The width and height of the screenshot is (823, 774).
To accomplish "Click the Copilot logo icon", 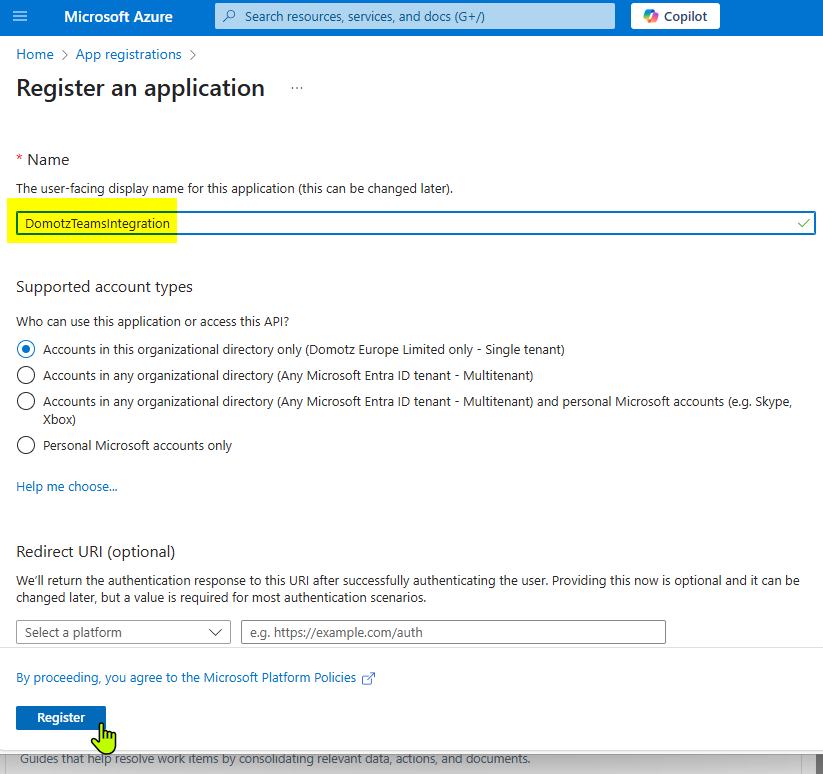I will (651, 16).
